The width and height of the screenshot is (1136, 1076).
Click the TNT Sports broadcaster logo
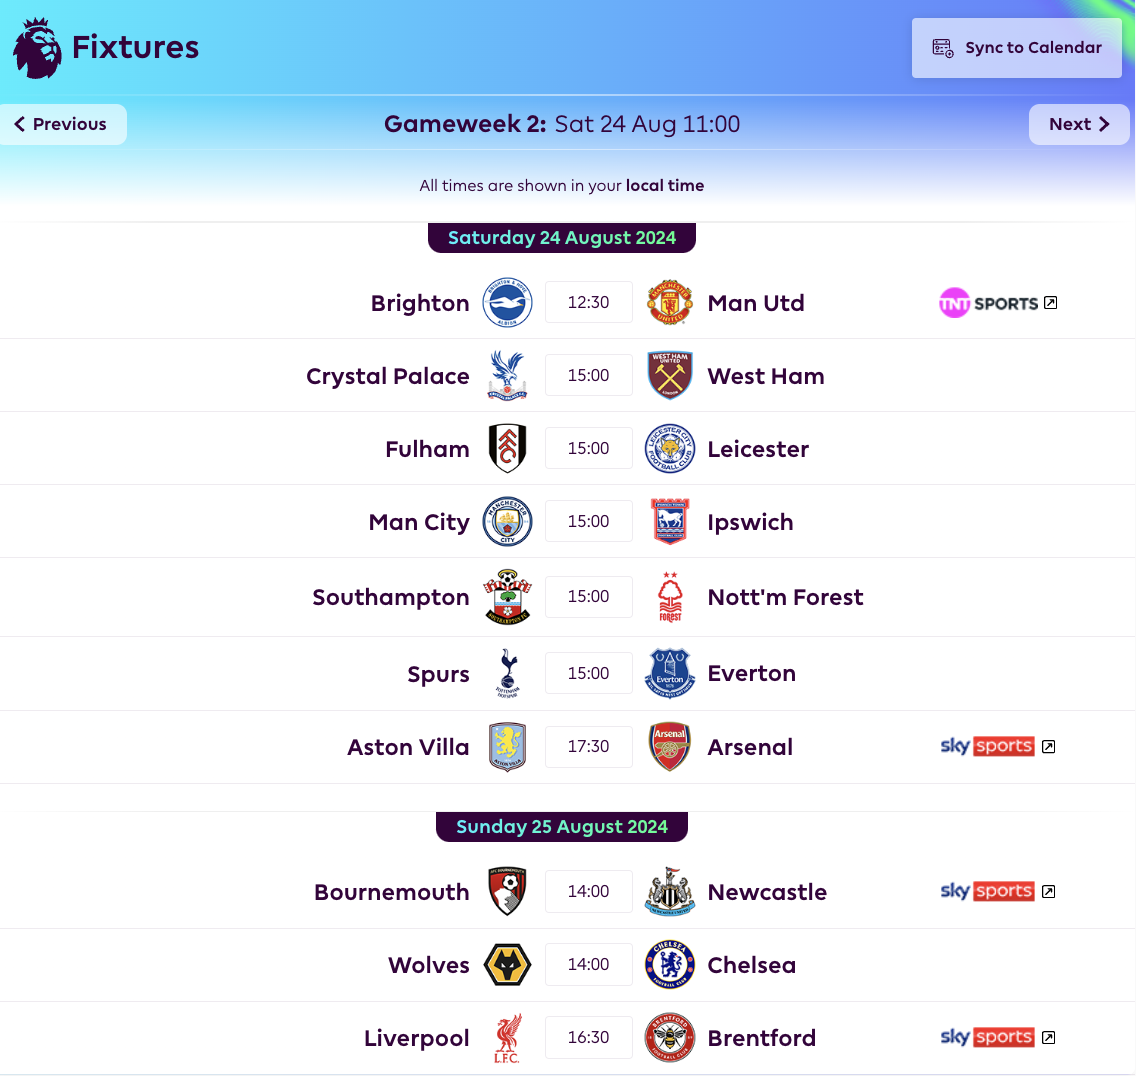(988, 302)
